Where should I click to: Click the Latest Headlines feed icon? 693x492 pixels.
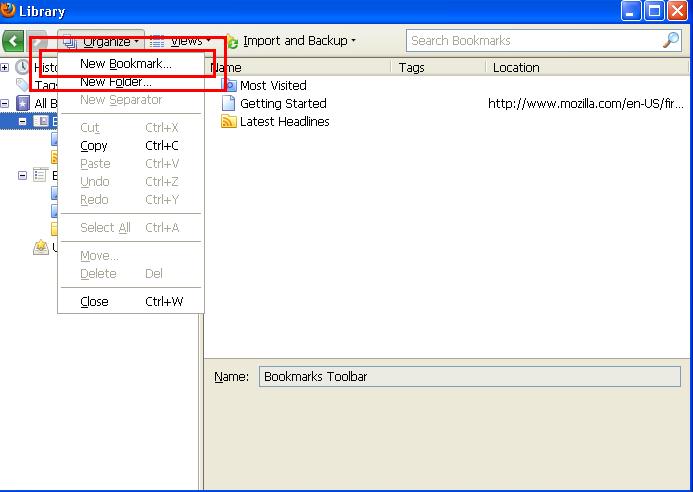pyautogui.click(x=228, y=122)
